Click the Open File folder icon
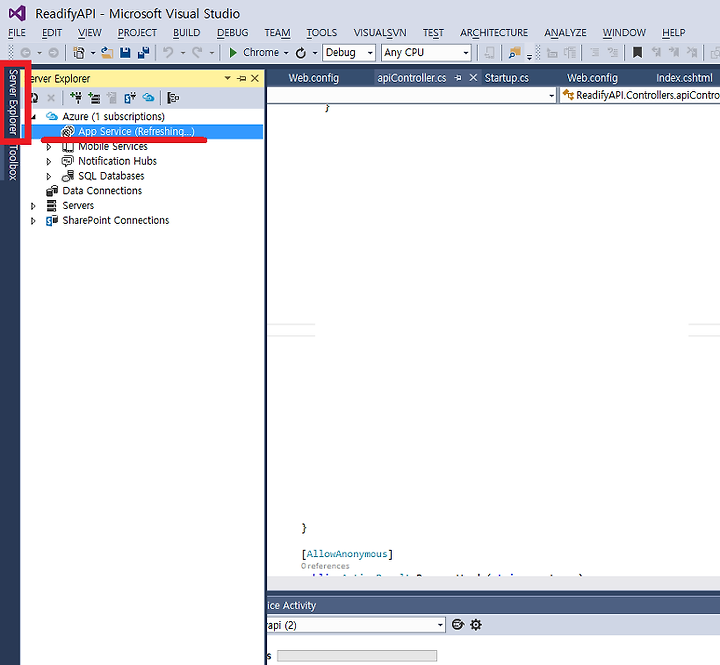The image size is (720, 665). (x=107, y=53)
